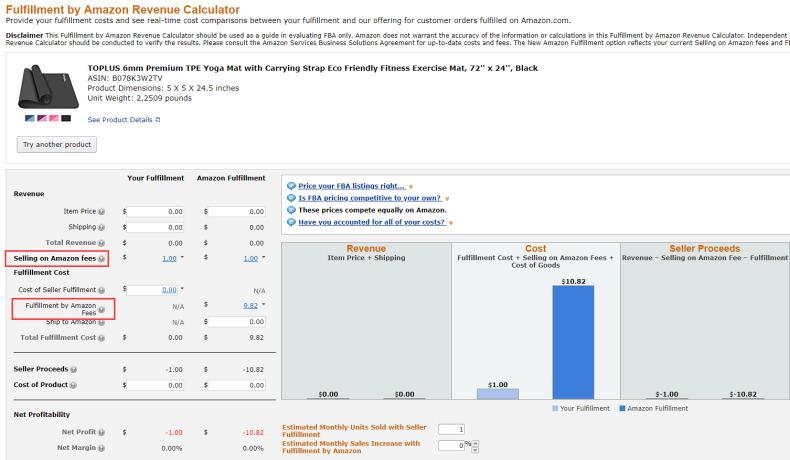Select the purple-pink yoga mat color swatch
The height and width of the screenshot is (460, 790).
(x=42, y=118)
